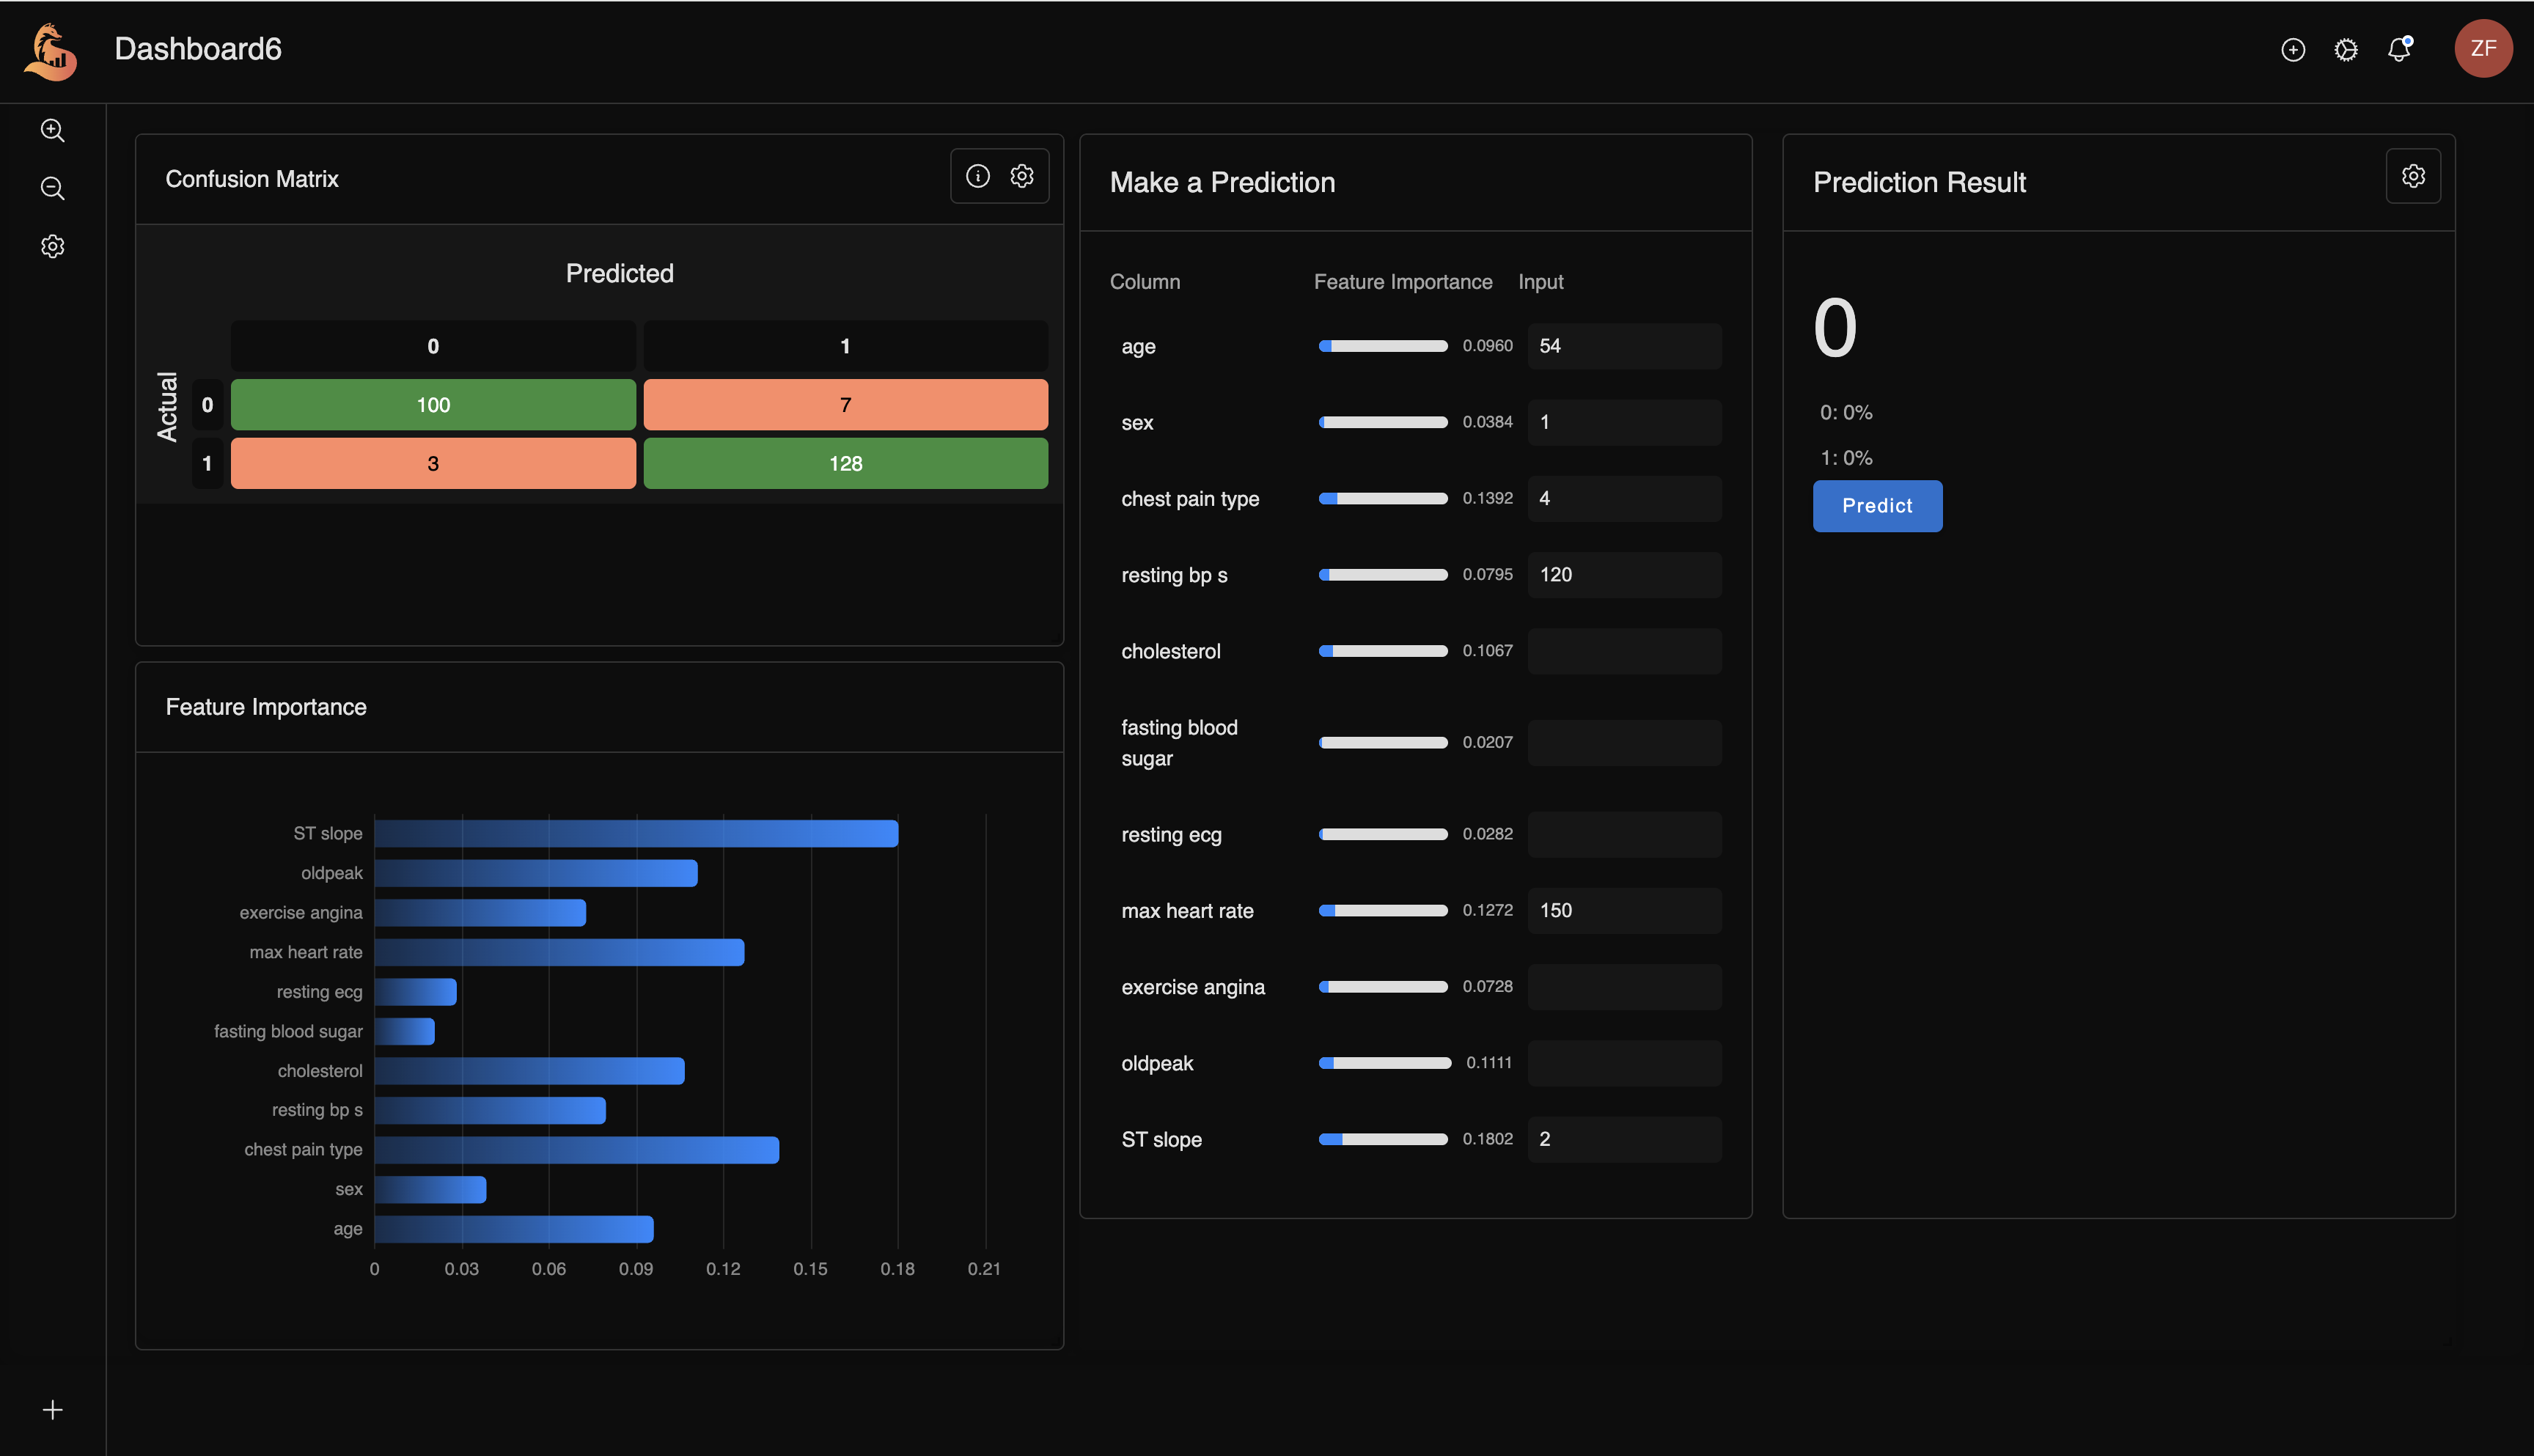
Task: Click predicted column header 0
Action: [432, 346]
